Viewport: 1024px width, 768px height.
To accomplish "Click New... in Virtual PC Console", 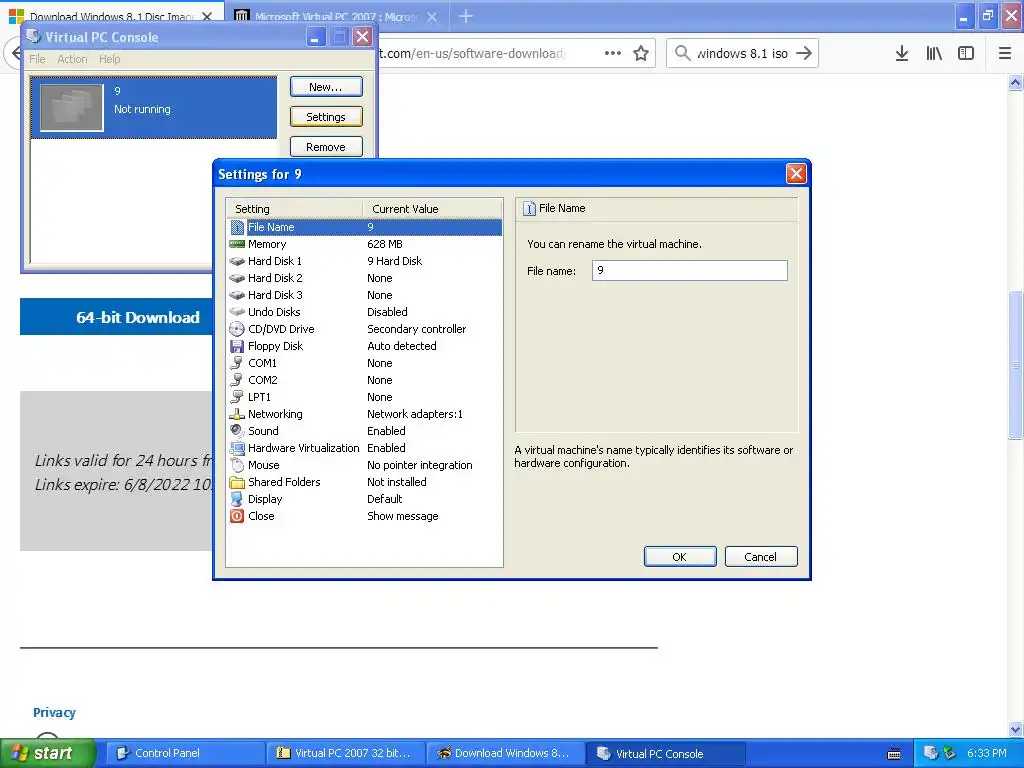I will click(326, 87).
